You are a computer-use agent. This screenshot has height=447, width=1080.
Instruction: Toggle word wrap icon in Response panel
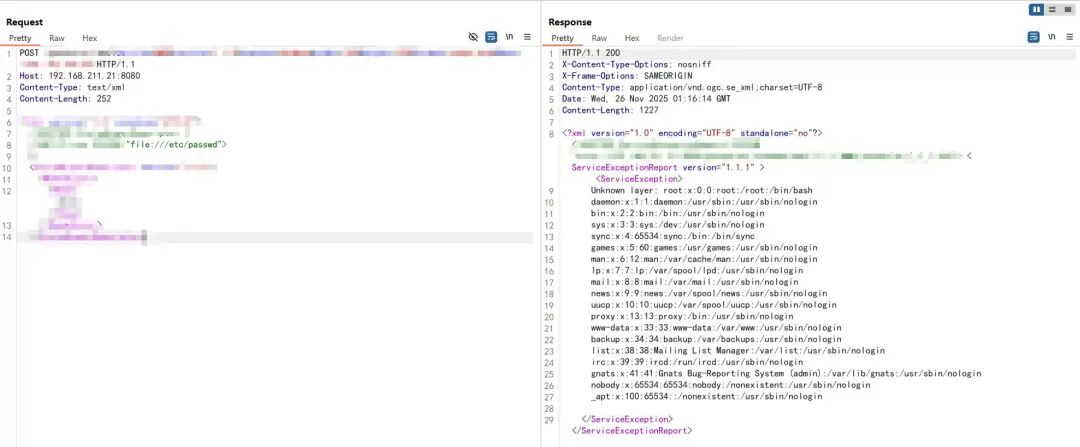click(1033, 37)
